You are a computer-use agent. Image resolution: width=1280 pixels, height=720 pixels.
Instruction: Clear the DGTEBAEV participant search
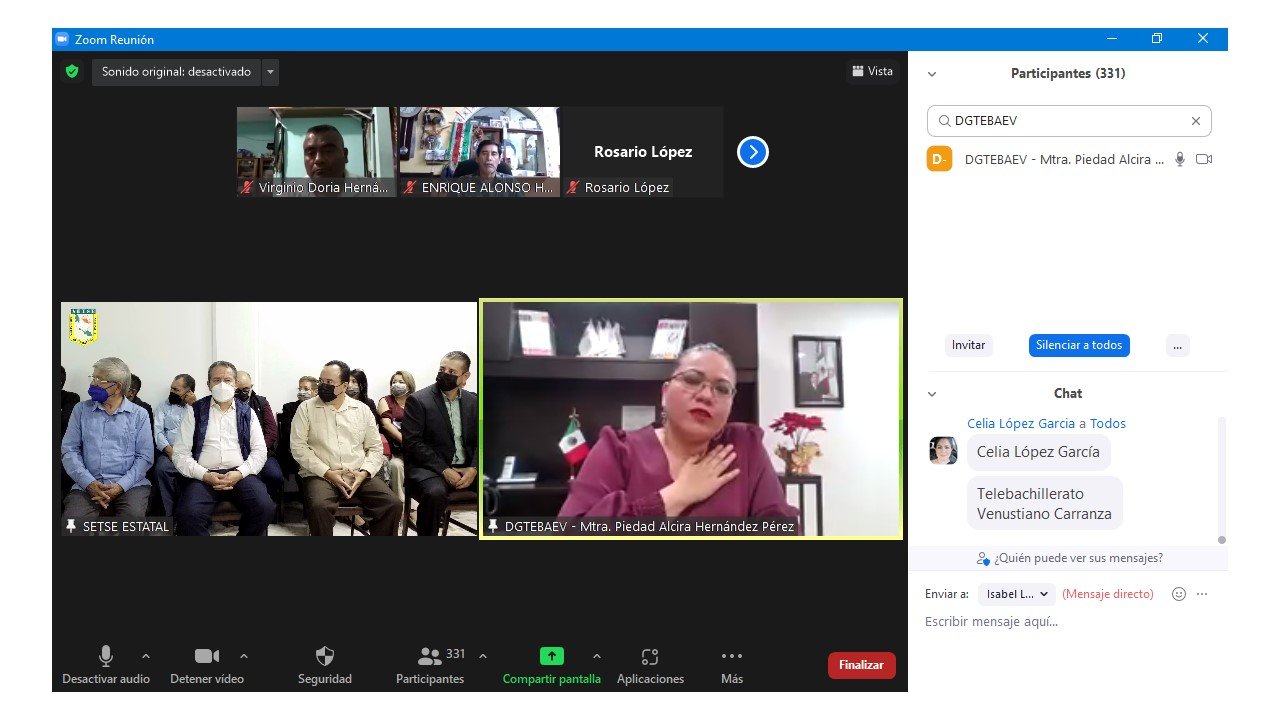(x=1195, y=121)
